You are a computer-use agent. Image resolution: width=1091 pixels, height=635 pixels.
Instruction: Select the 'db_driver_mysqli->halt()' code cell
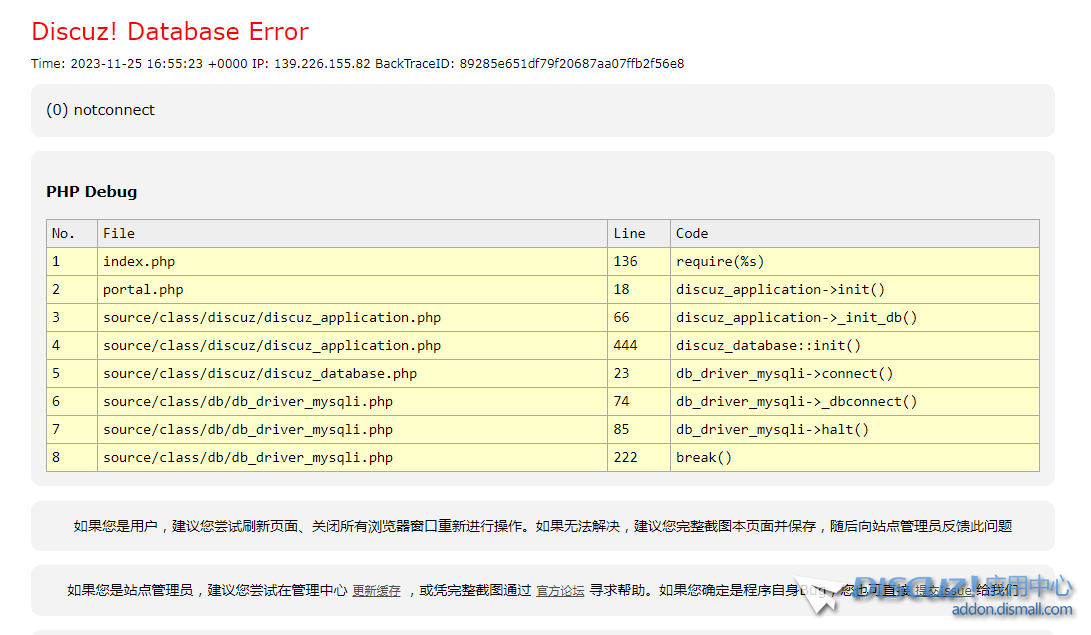(854, 430)
